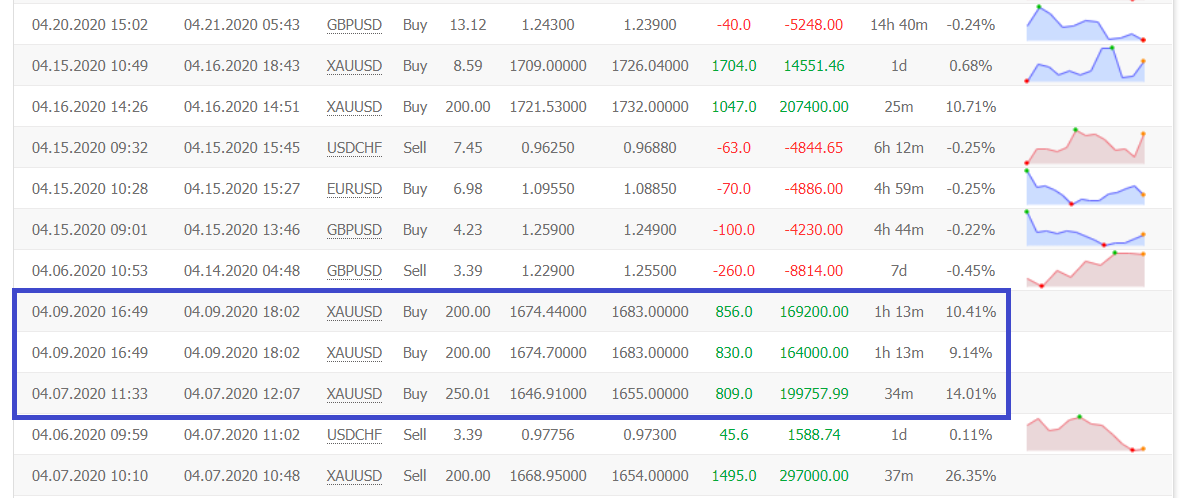
Task: Click sparkline chart in the -5248.00 loss row
Action: 1085,24
